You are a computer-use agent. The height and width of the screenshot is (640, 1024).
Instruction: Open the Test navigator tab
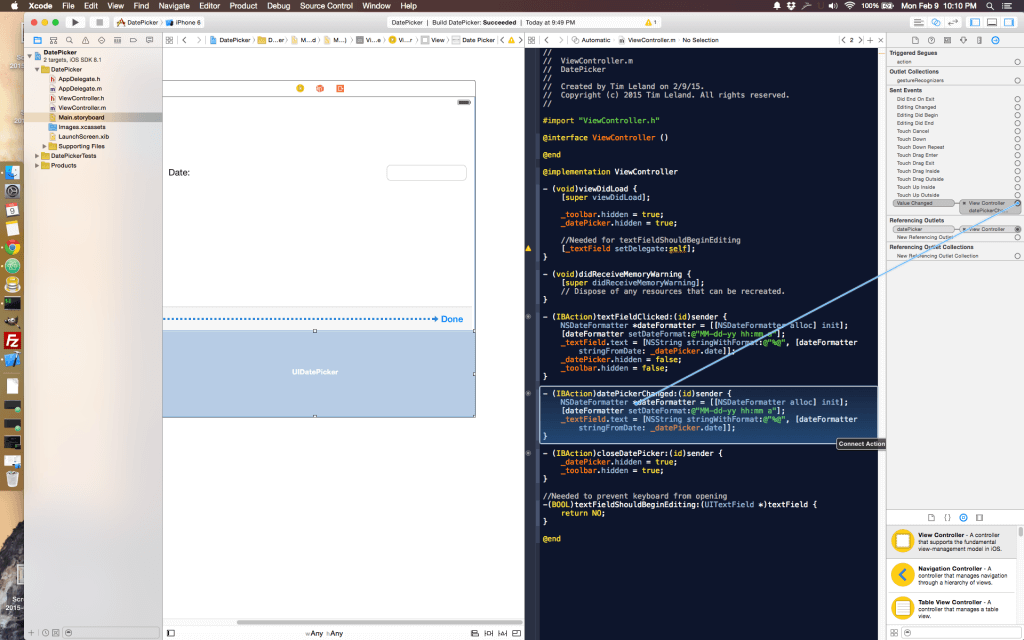tap(101, 40)
